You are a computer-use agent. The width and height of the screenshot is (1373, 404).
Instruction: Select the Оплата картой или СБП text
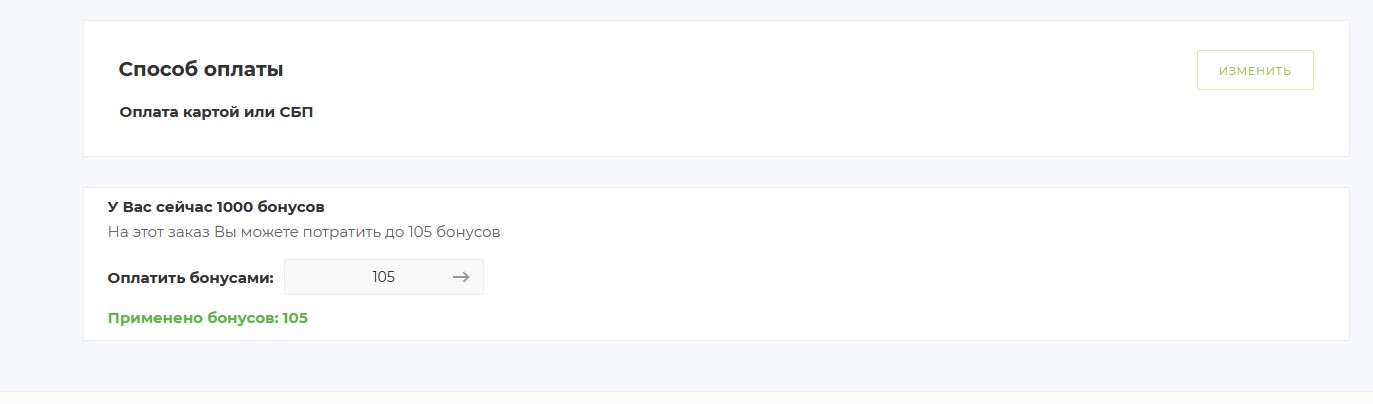point(216,112)
